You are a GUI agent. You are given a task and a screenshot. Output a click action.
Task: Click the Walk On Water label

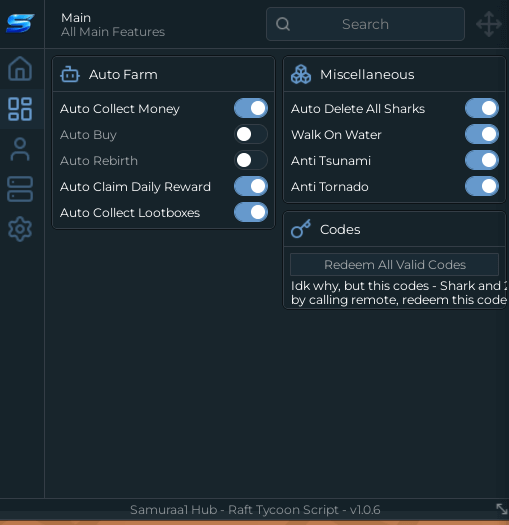tap(336, 135)
